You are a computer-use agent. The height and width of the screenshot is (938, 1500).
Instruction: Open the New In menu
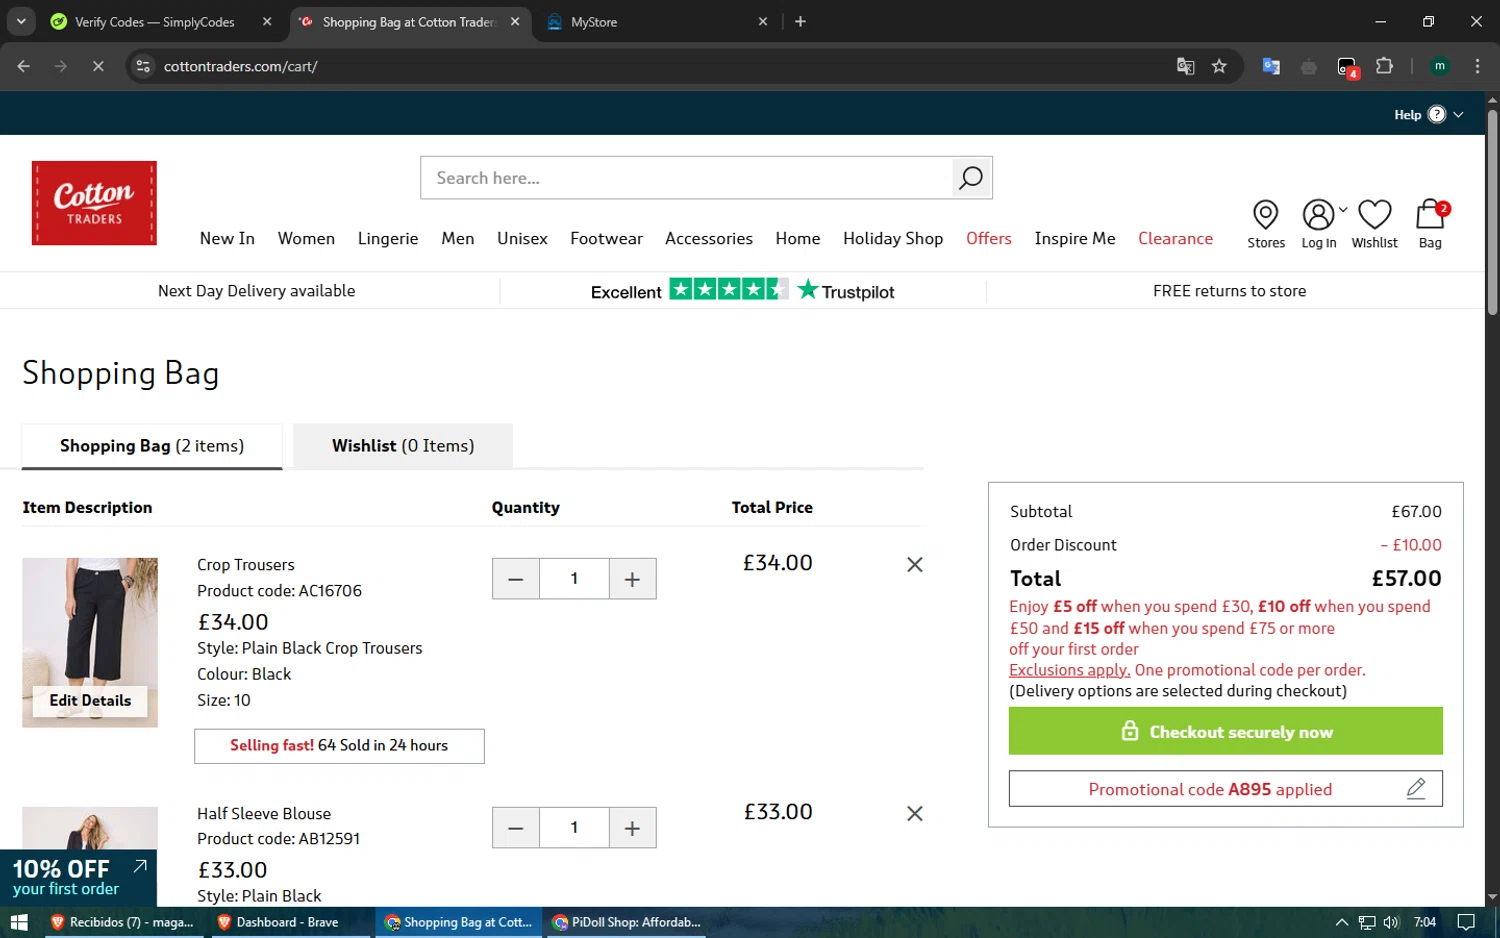point(227,238)
